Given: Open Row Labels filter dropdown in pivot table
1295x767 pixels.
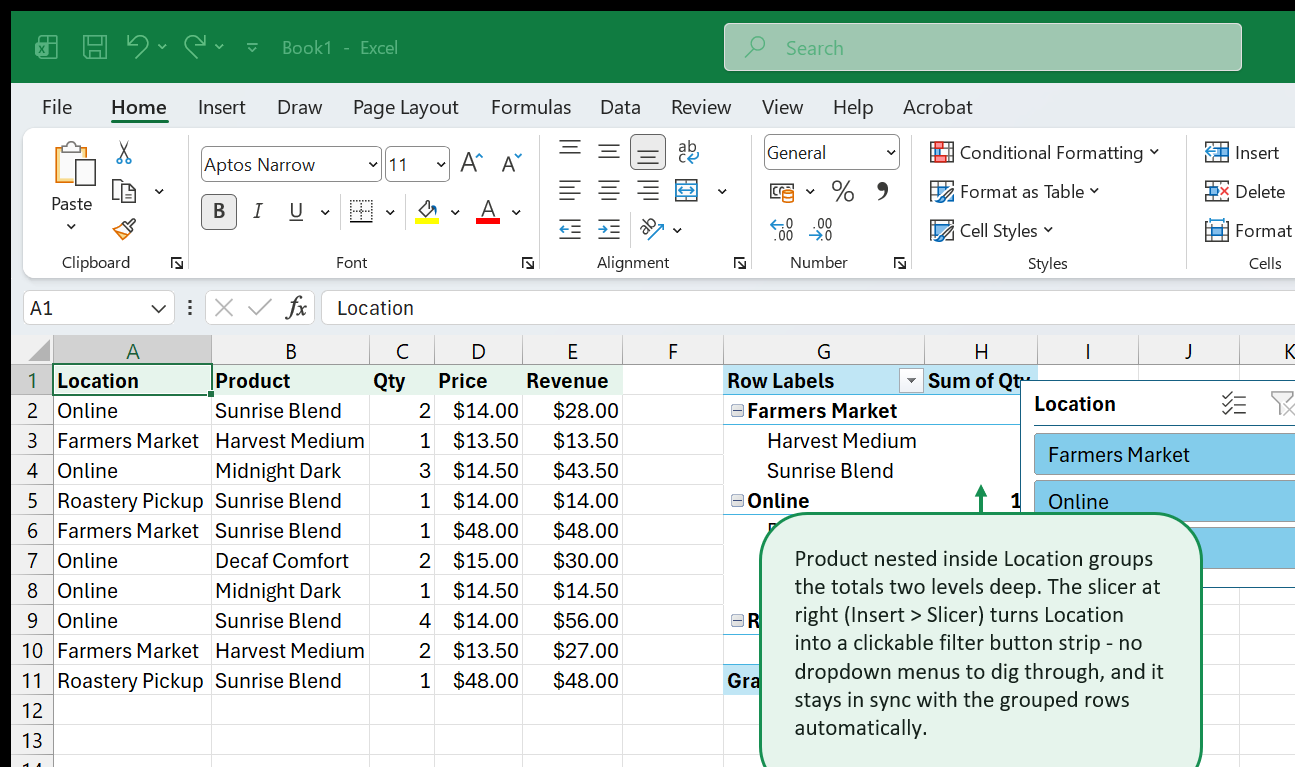Looking at the screenshot, I should [x=911, y=381].
